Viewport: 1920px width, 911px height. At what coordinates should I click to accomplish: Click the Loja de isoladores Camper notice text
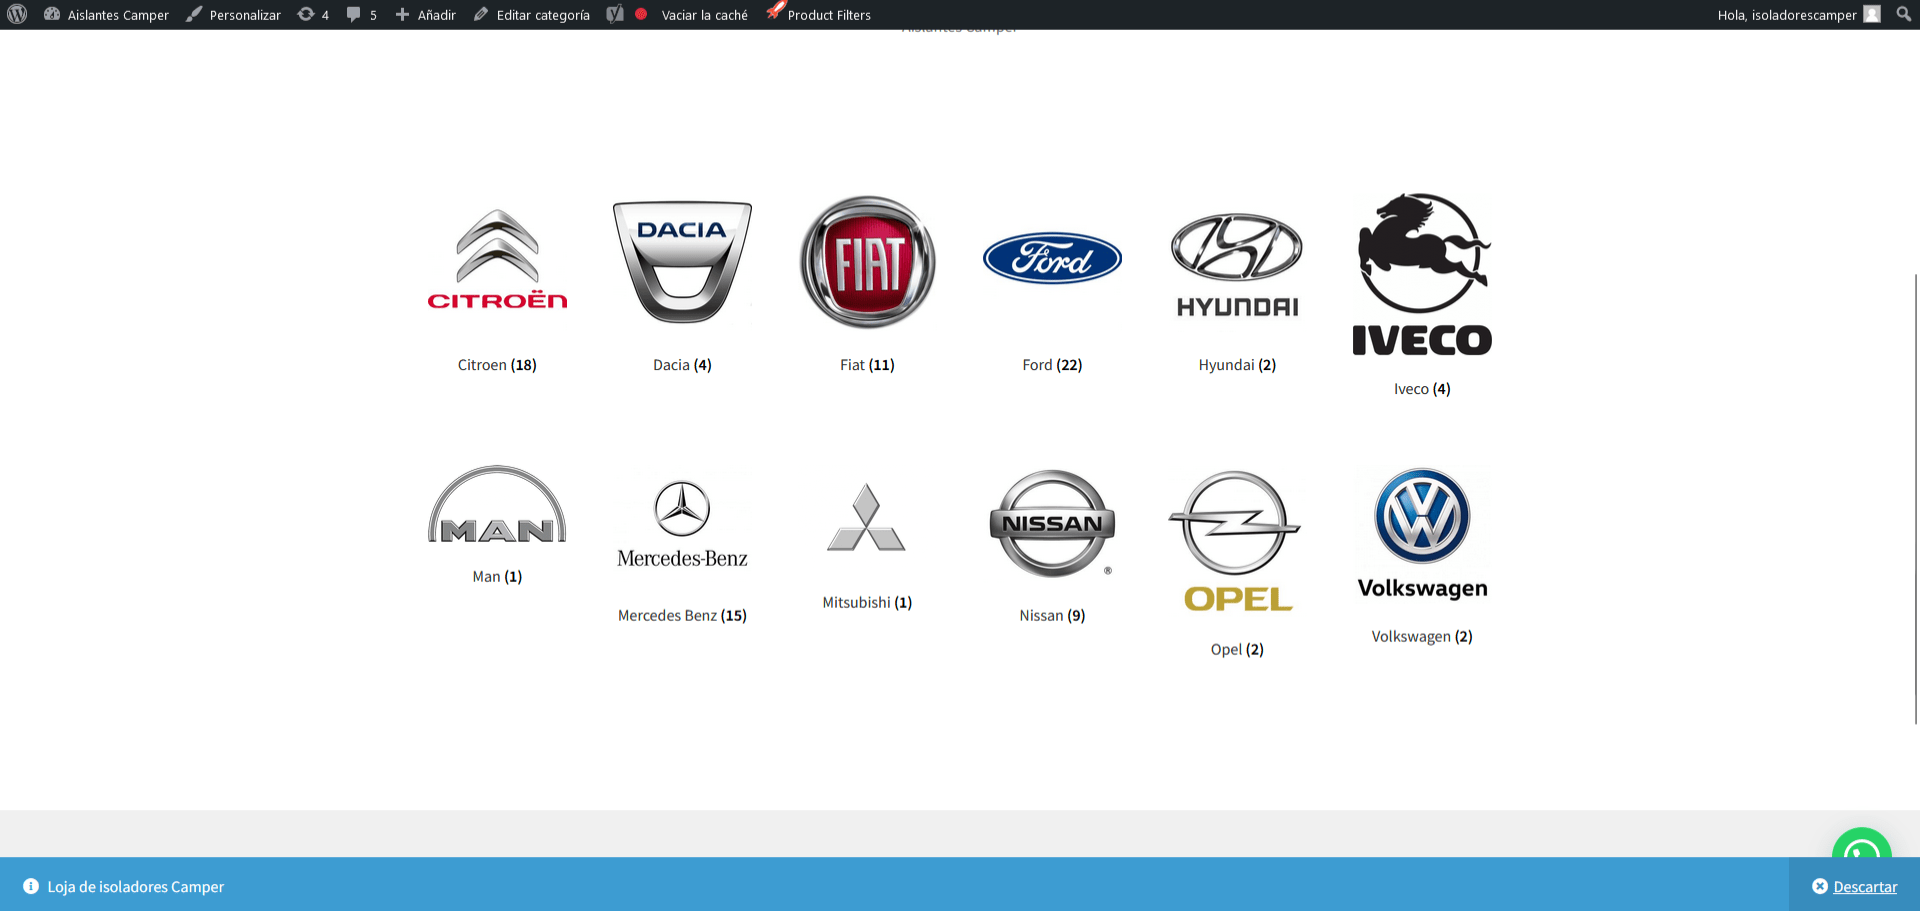[136, 887]
